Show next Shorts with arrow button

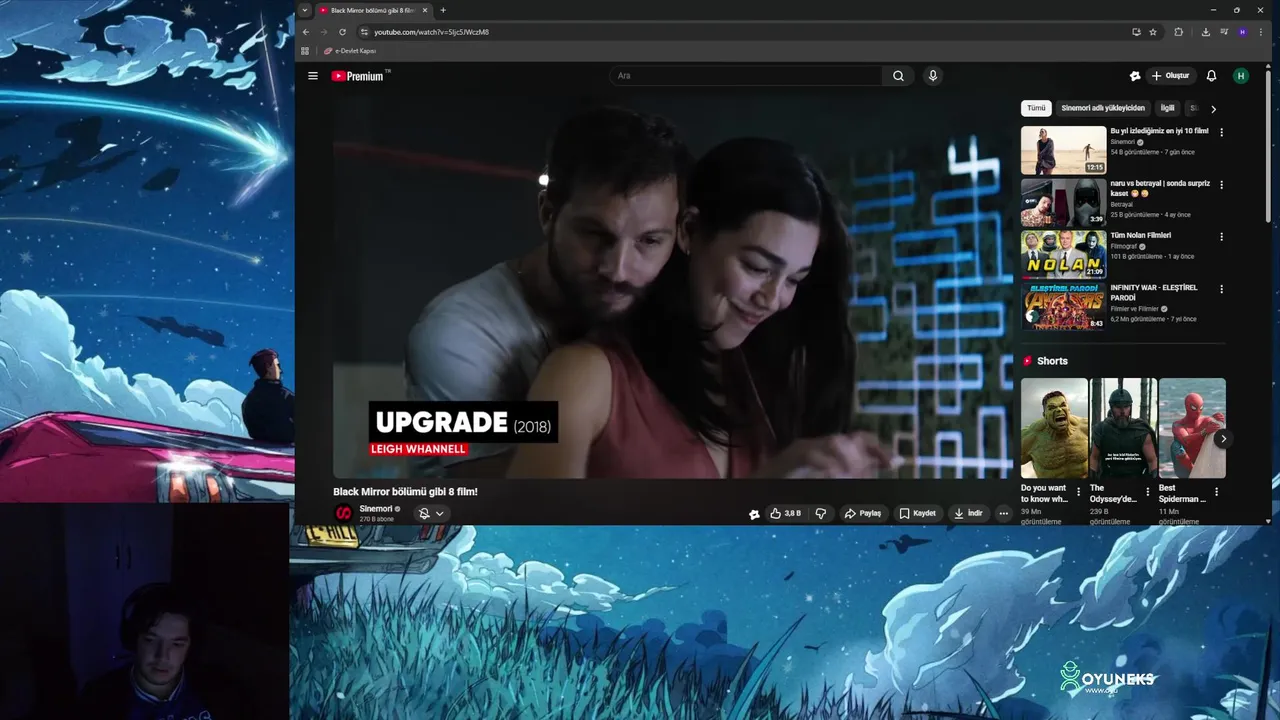click(x=1223, y=438)
